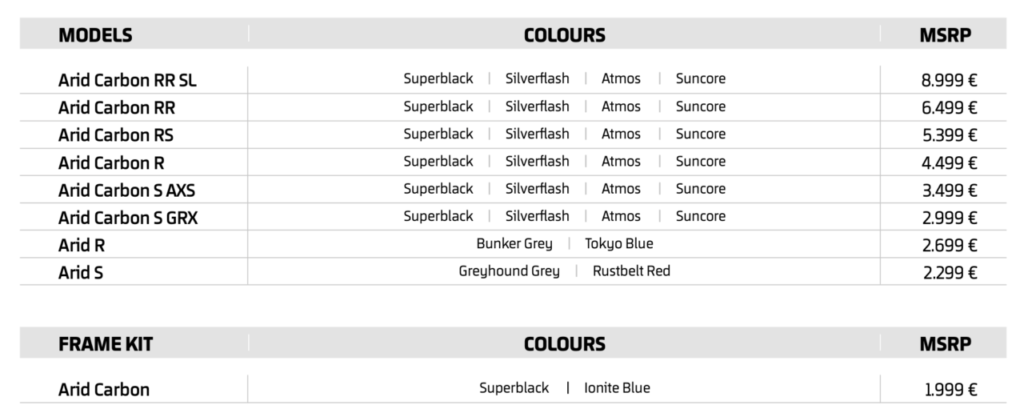The height and width of the screenshot is (417, 1024).
Task: Select Arid Carbon RS model name
Action: (x=116, y=135)
